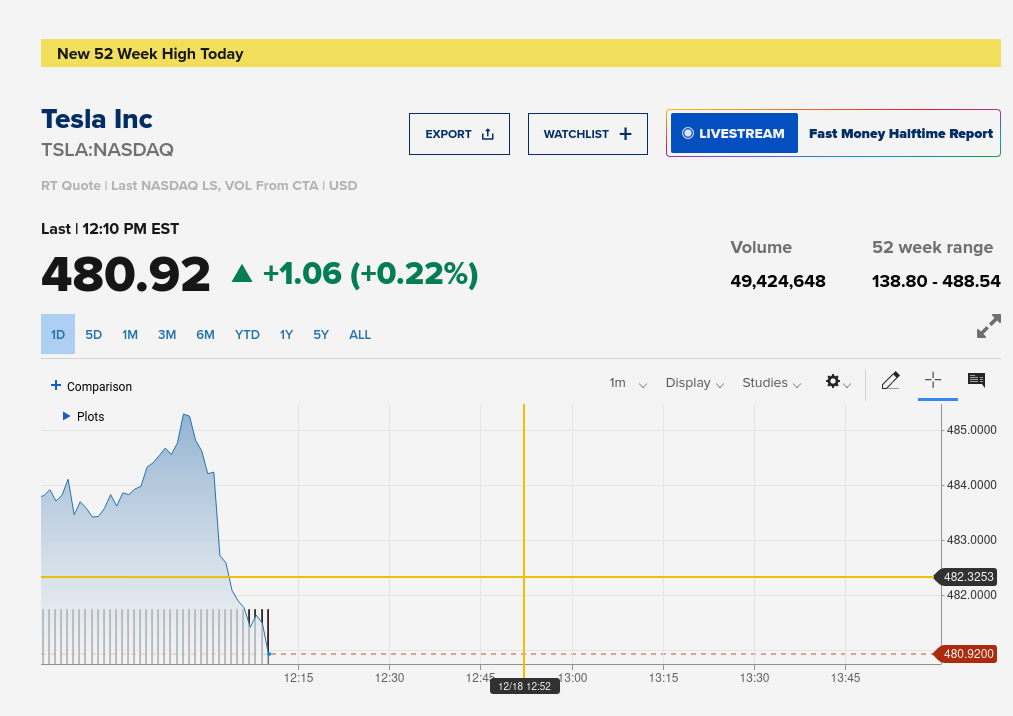
Task: Switch to the 5D time range
Action: pos(94,335)
